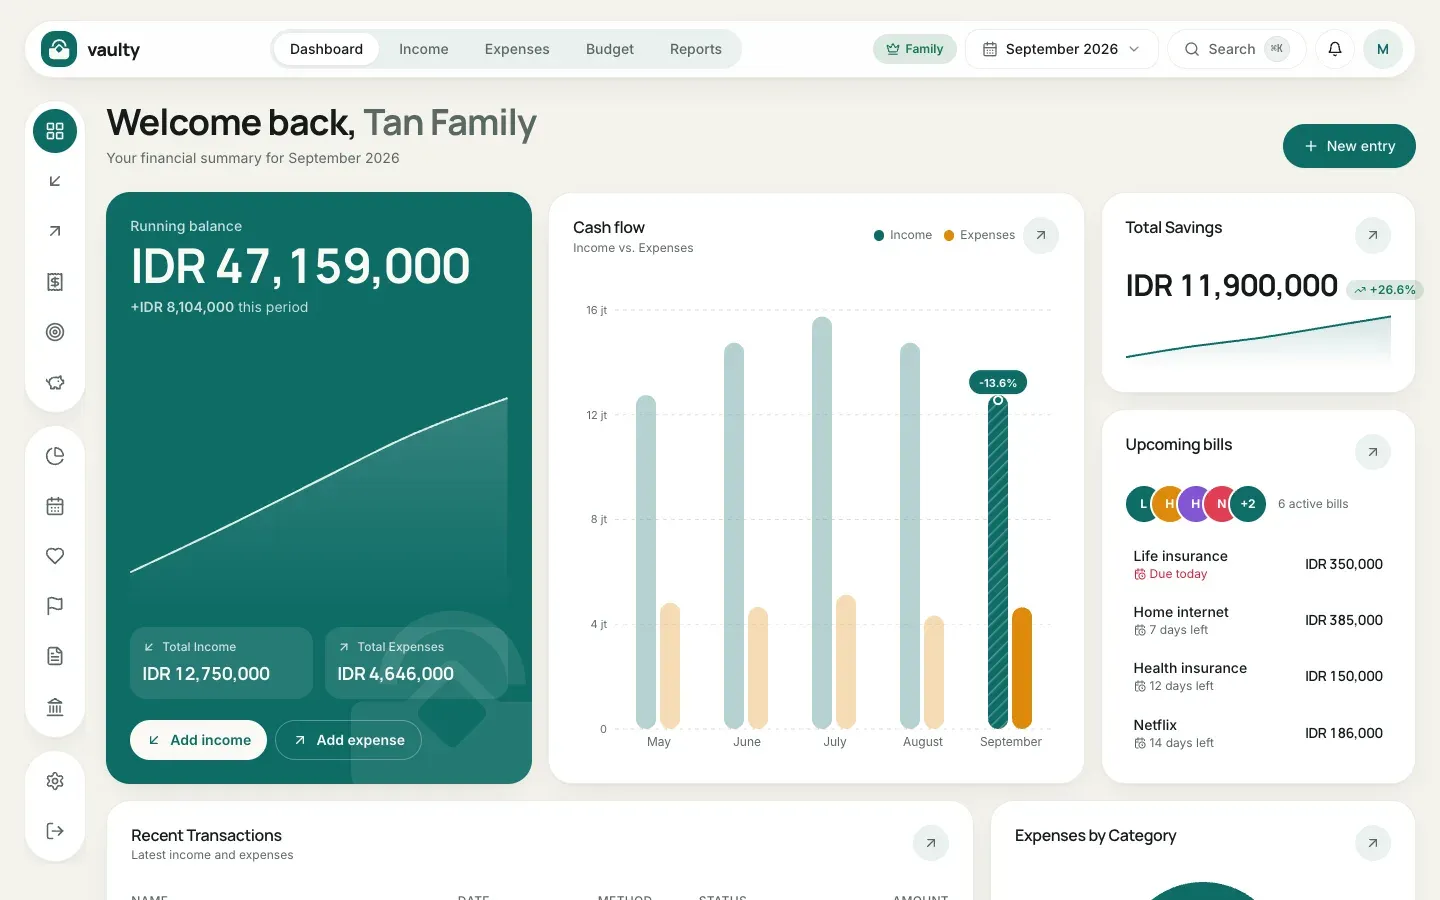Open the flag sidebar icon
Screen dimensions: 1440x900
[55, 606]
